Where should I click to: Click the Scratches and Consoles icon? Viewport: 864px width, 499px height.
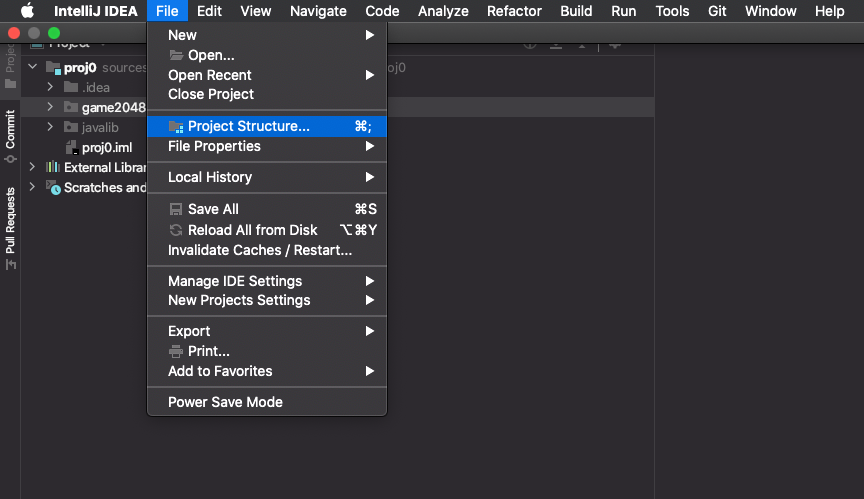[53, 188]
